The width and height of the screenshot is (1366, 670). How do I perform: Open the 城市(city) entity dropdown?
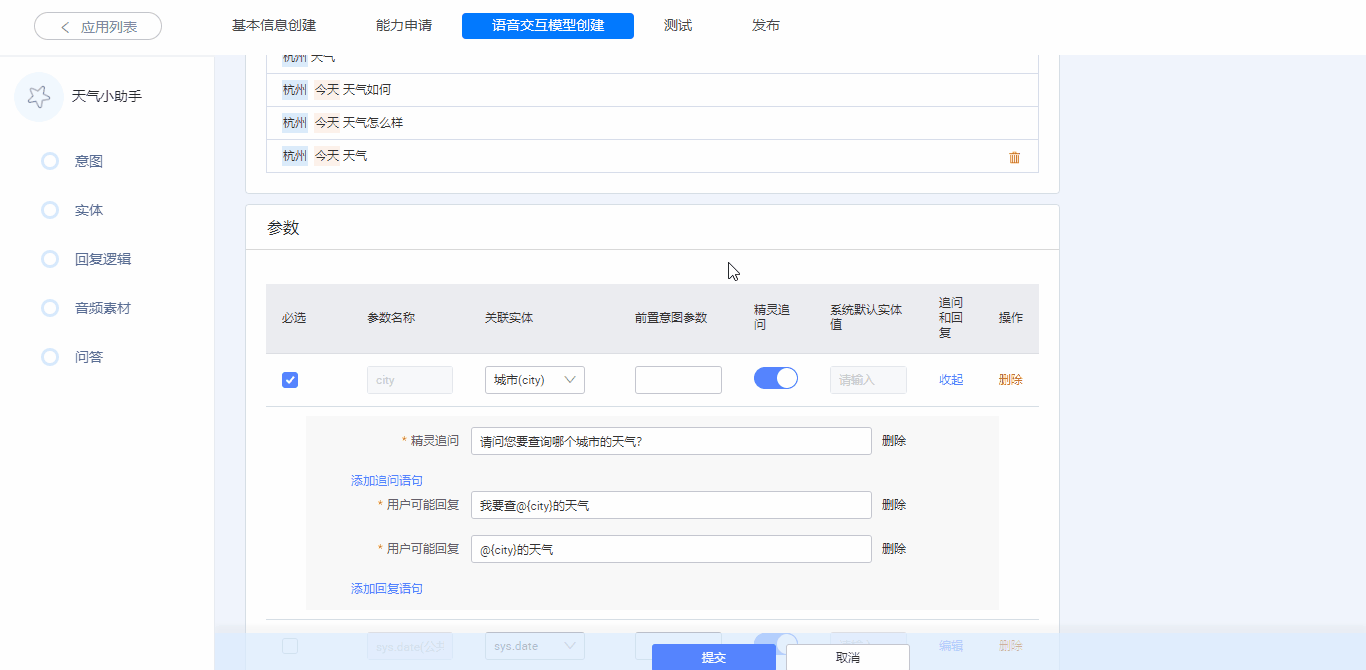pos(535,380)
